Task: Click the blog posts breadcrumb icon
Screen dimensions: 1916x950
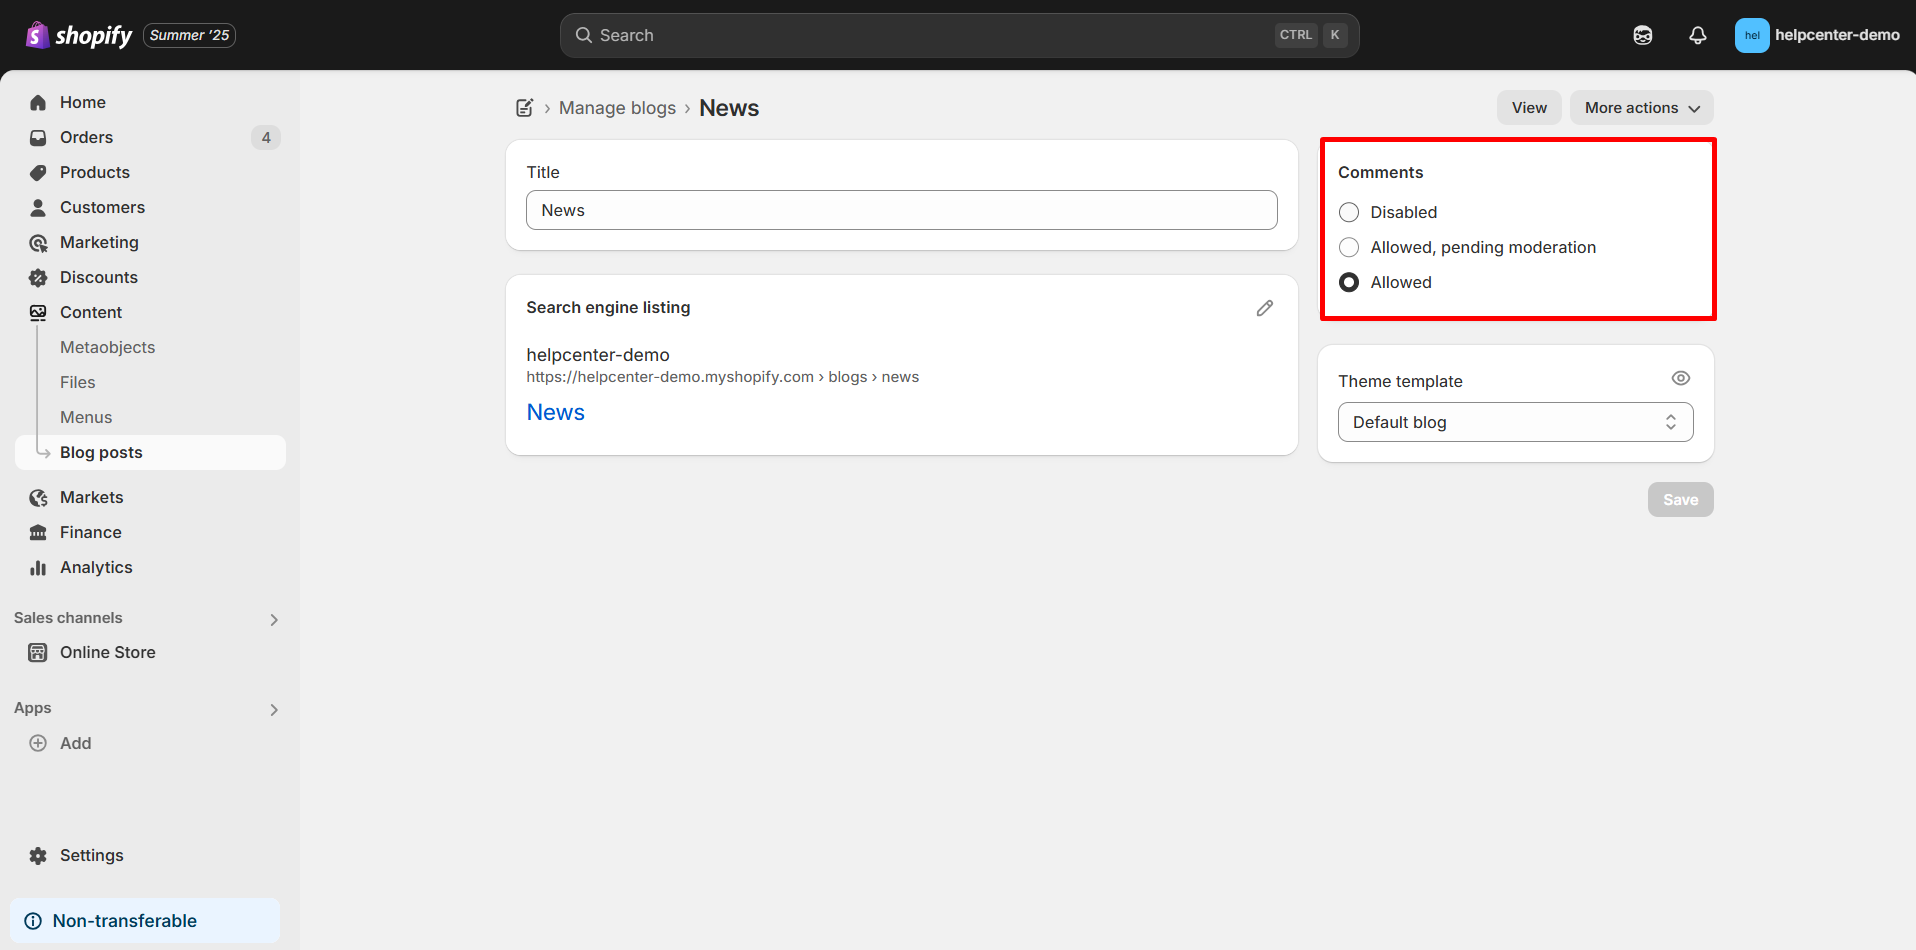Action: 524,108
